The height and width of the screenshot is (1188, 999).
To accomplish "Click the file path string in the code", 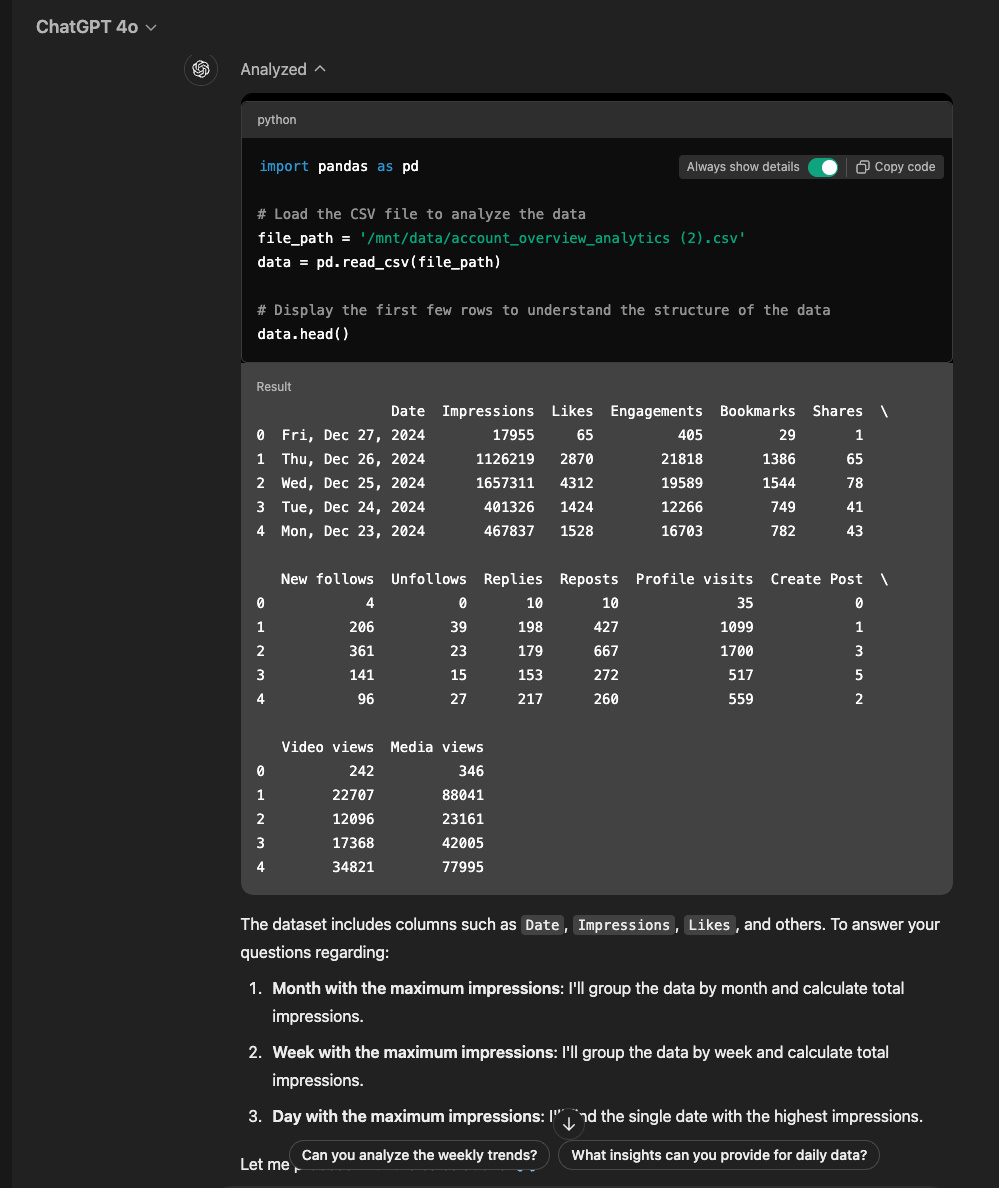I will (x=553, y=239).
